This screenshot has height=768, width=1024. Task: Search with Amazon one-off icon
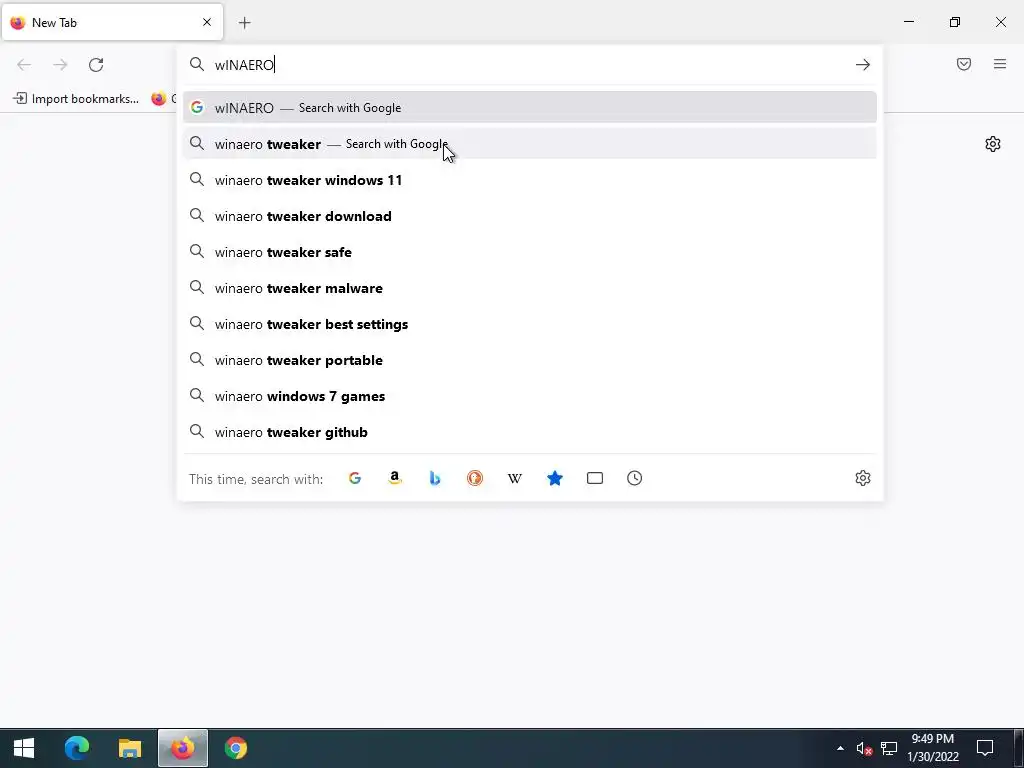(x=394, y=478)
